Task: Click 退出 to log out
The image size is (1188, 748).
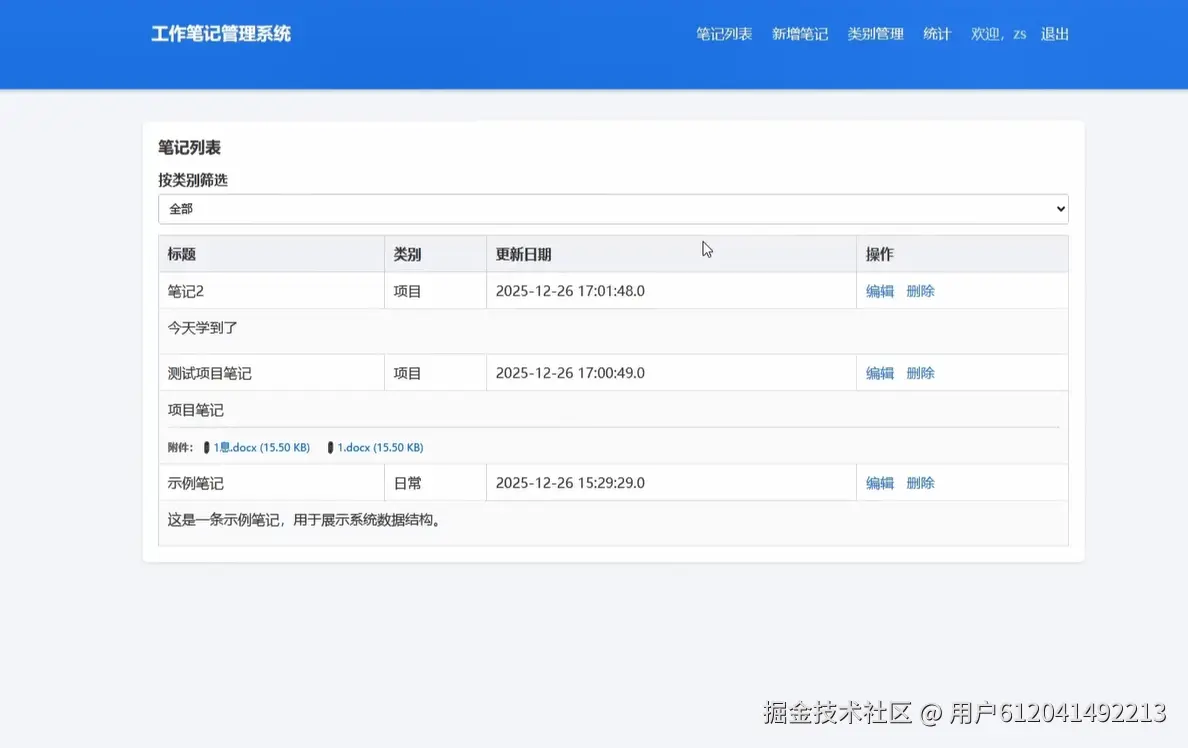Action: coord(1055,34)
